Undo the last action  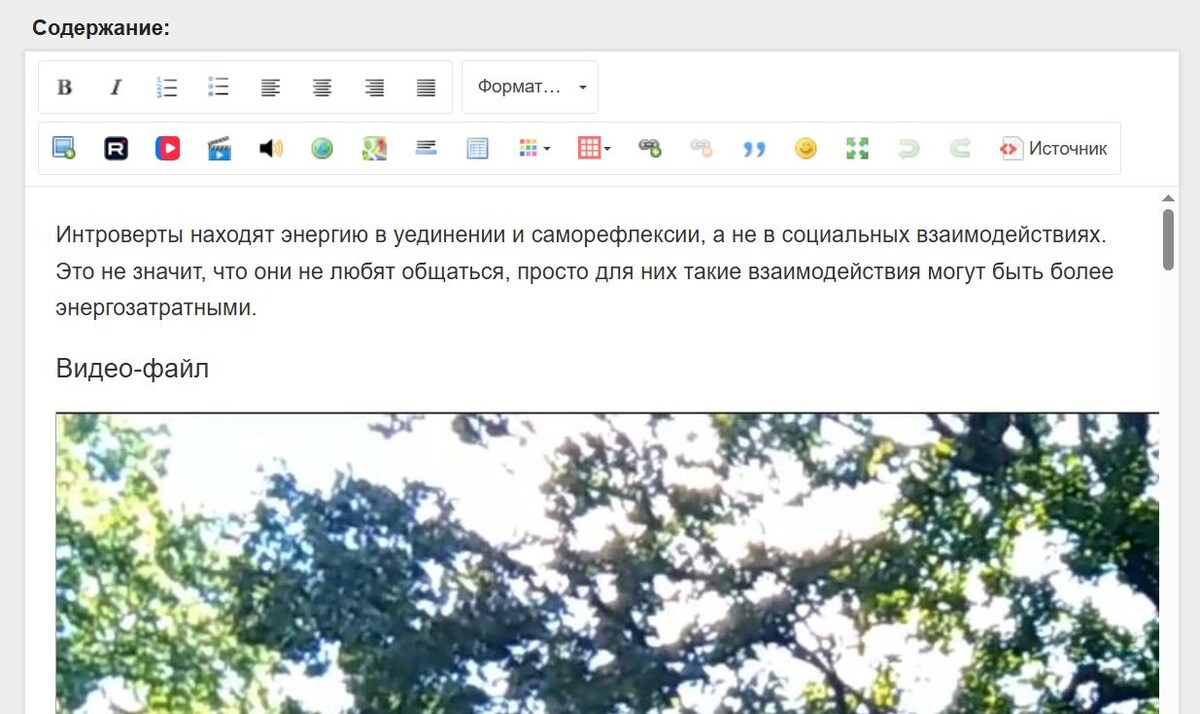909,149
